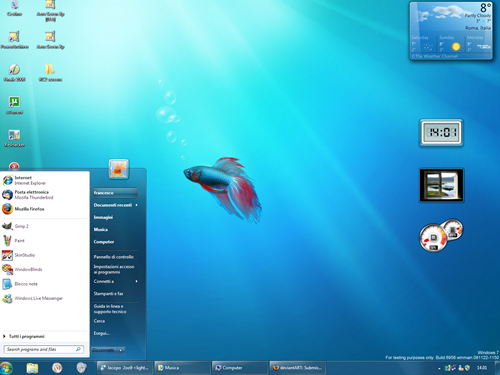Click the security shield tray icon
The image size is (500, 375).
[468, 368]
